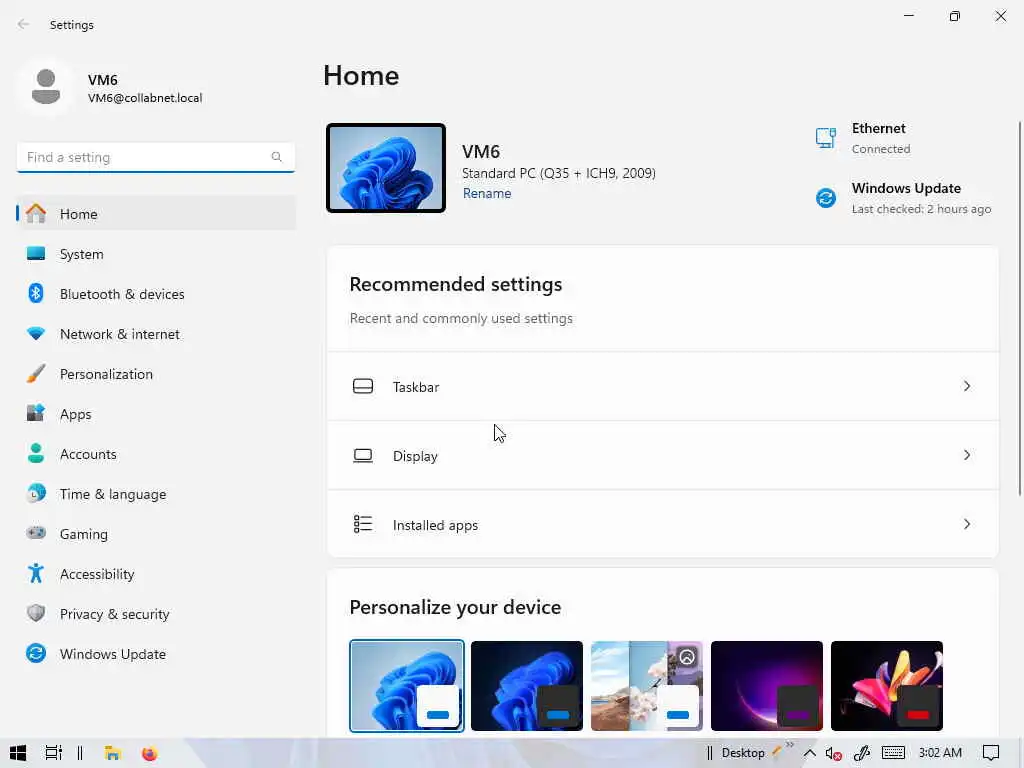This screenshot has width=1024, height=768.
Task: Select the purple glow dark theme
Action: pos(767,686)
